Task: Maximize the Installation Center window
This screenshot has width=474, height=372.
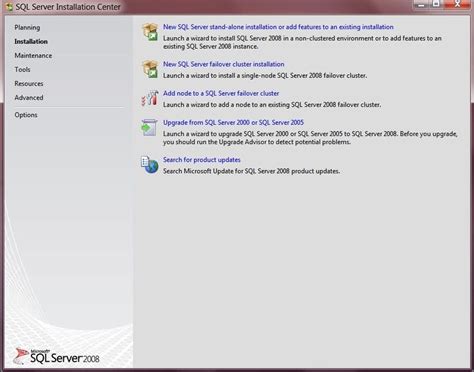Action: click(436, 4)
